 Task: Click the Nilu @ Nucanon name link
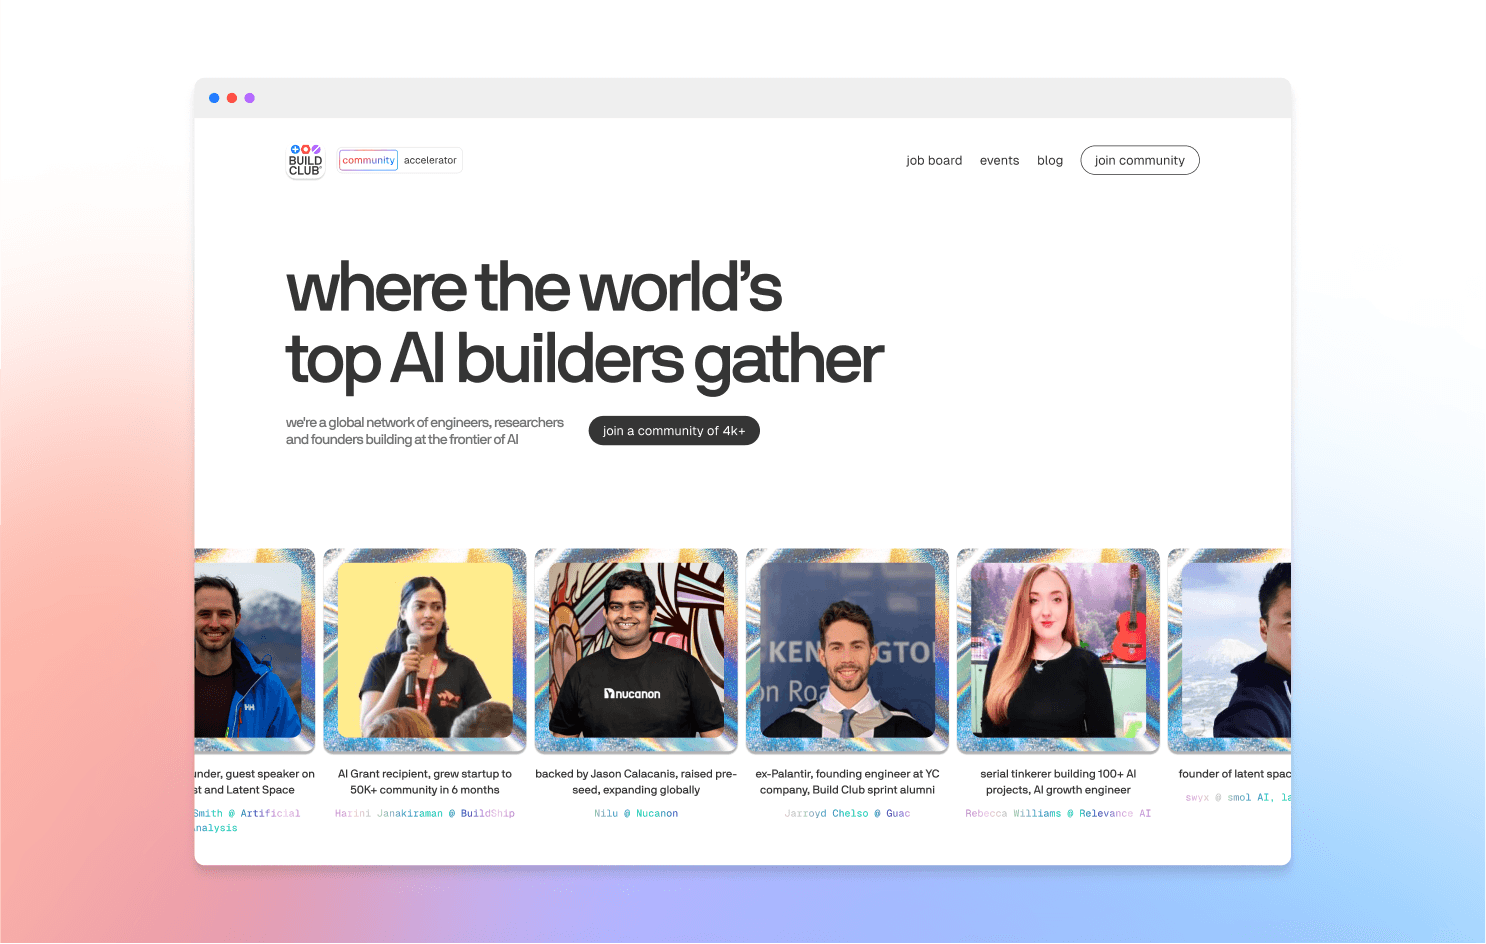click(636, 814)
